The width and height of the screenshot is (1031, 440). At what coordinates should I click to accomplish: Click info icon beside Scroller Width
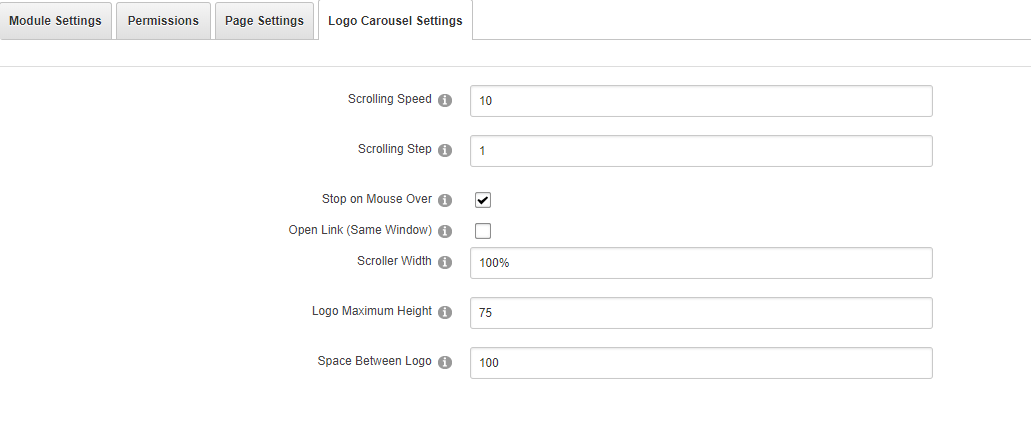coord(446,262)
